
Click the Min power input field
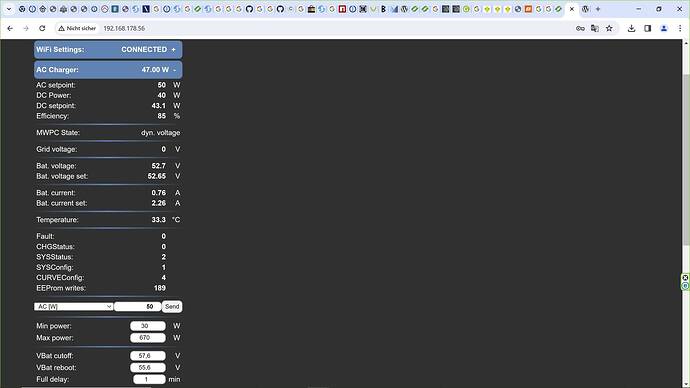[148, 326]
